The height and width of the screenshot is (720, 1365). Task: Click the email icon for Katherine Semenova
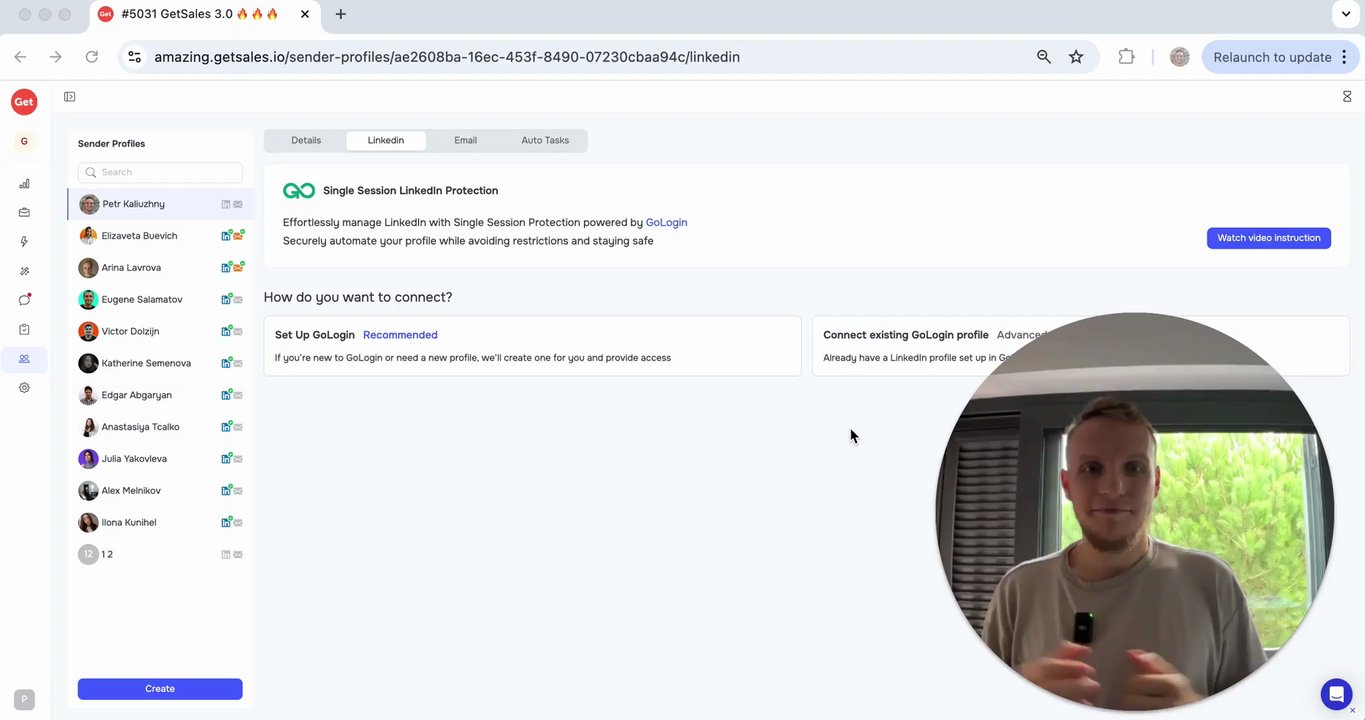[x=238, y=363]
